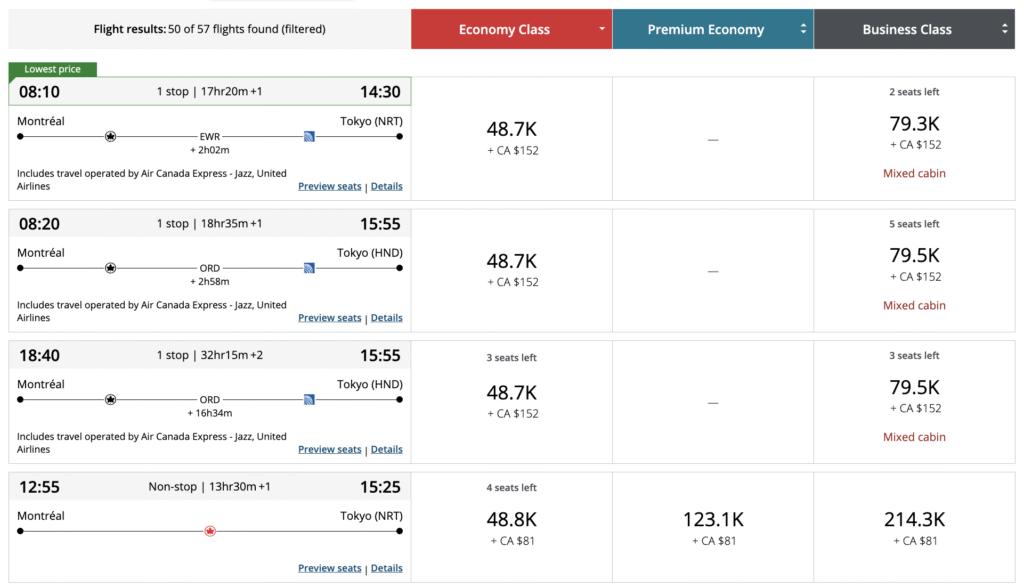
Task: Open the Economy Class sort dropdown arrow
Action: click(602, 29)
